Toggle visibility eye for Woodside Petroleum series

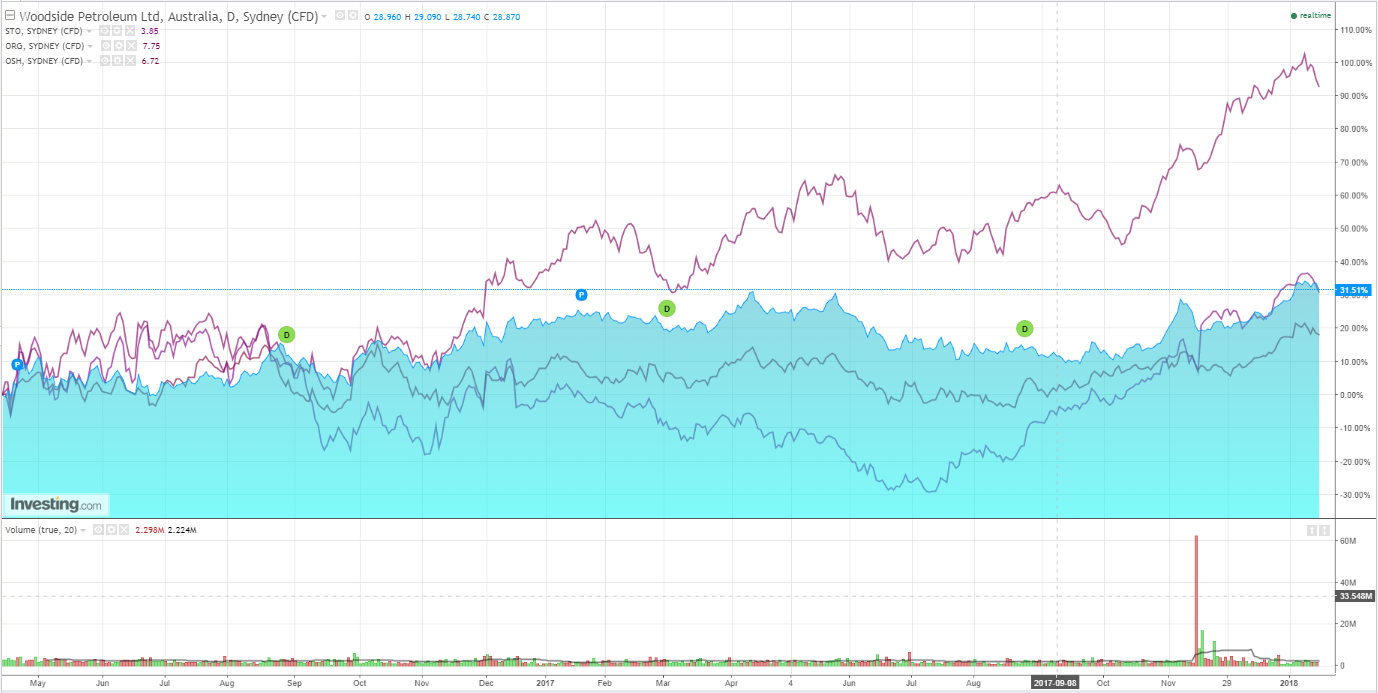coord(339,15)
